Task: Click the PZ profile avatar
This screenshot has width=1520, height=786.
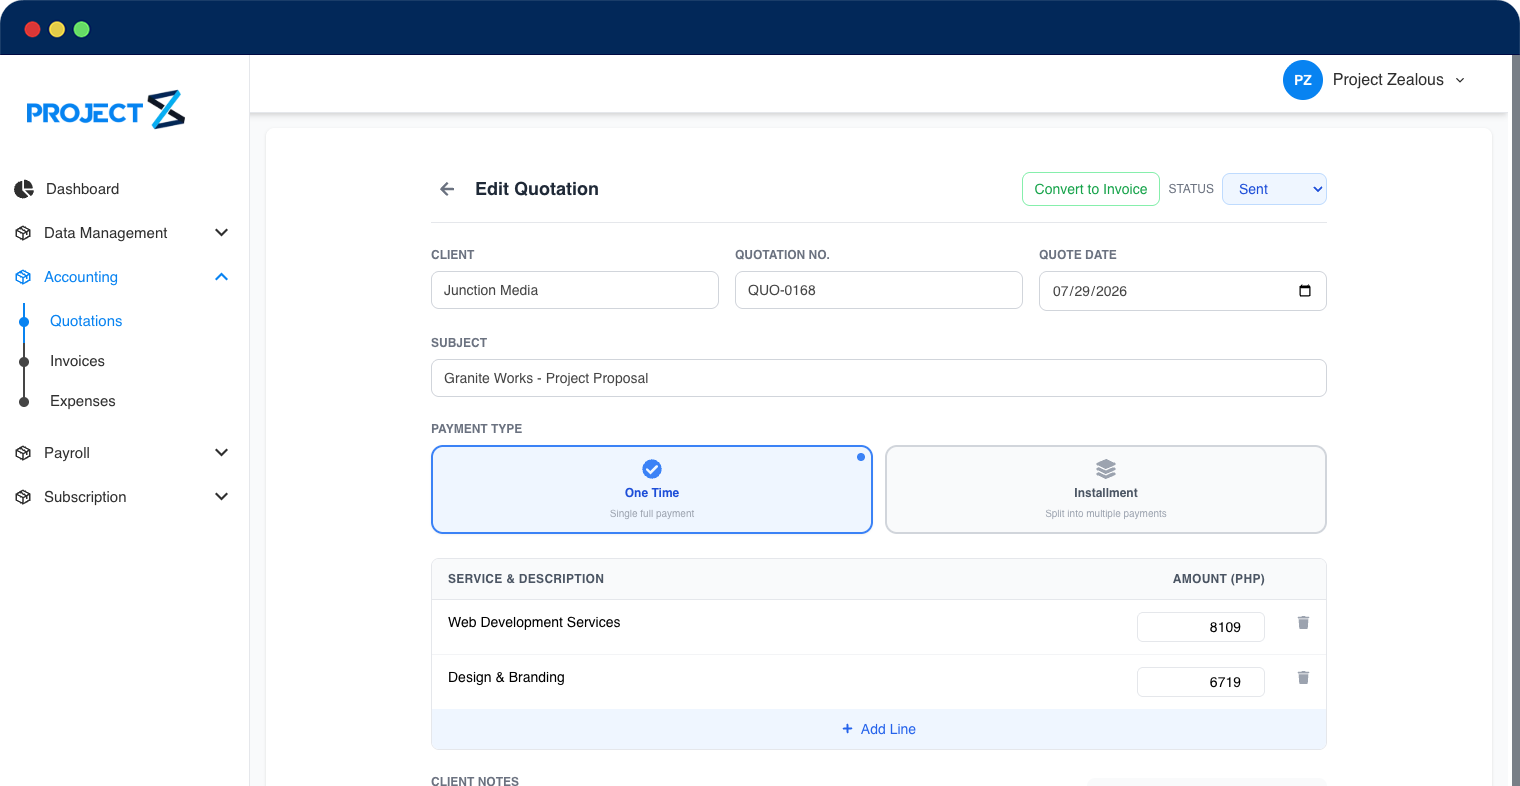Action: (x=1303, y=80)
